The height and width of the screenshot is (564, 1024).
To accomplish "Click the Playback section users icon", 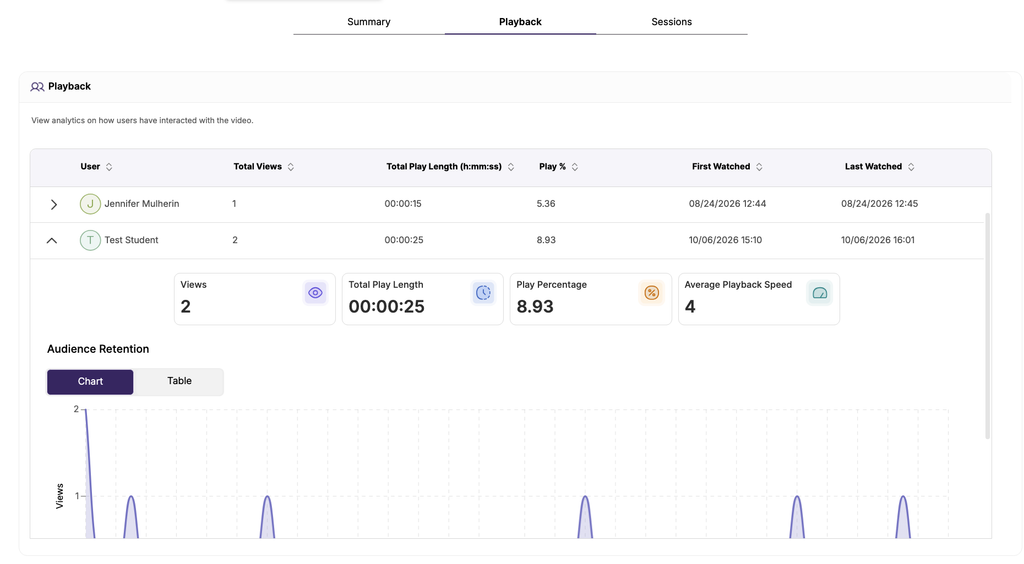I will pos(37,86).
